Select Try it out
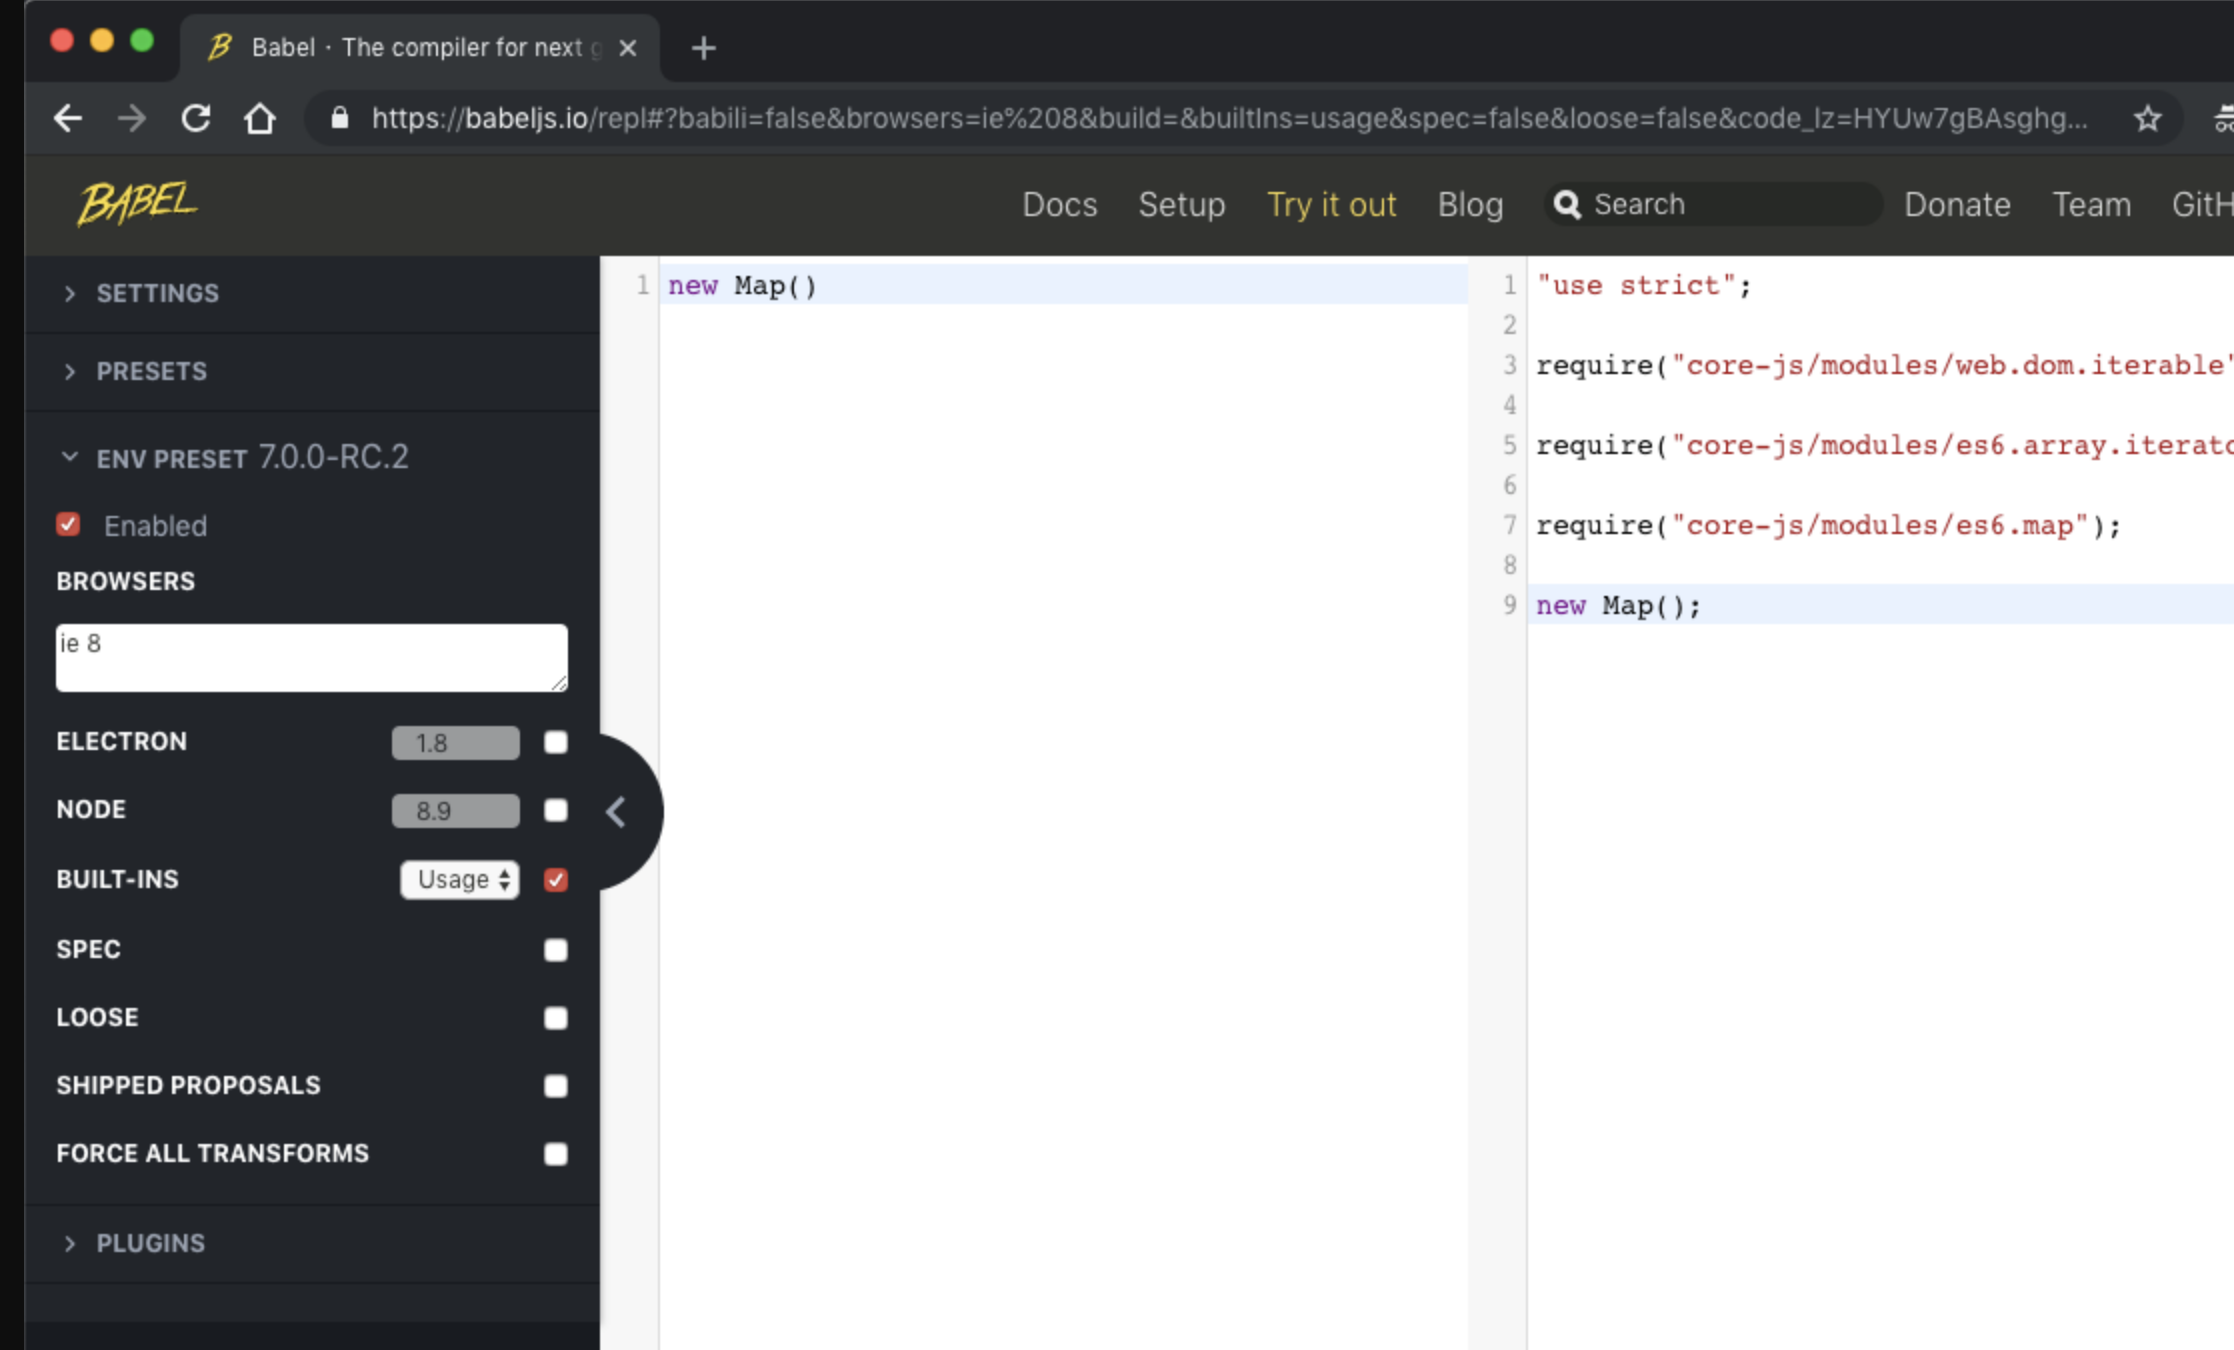2234x1350 pixels. click(x=1331, y=204)
